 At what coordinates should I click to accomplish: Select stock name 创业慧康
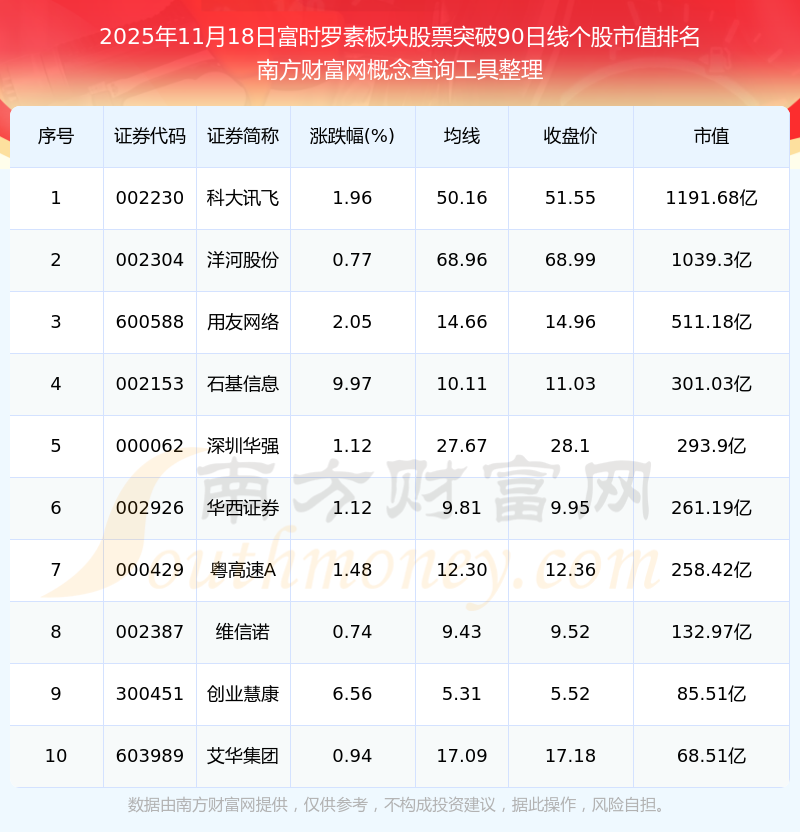243,694
